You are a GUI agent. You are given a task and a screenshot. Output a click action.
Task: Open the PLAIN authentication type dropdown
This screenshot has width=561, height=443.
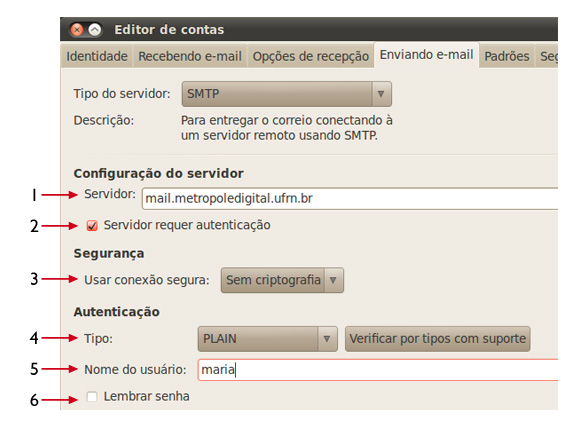tap(268, 339)
